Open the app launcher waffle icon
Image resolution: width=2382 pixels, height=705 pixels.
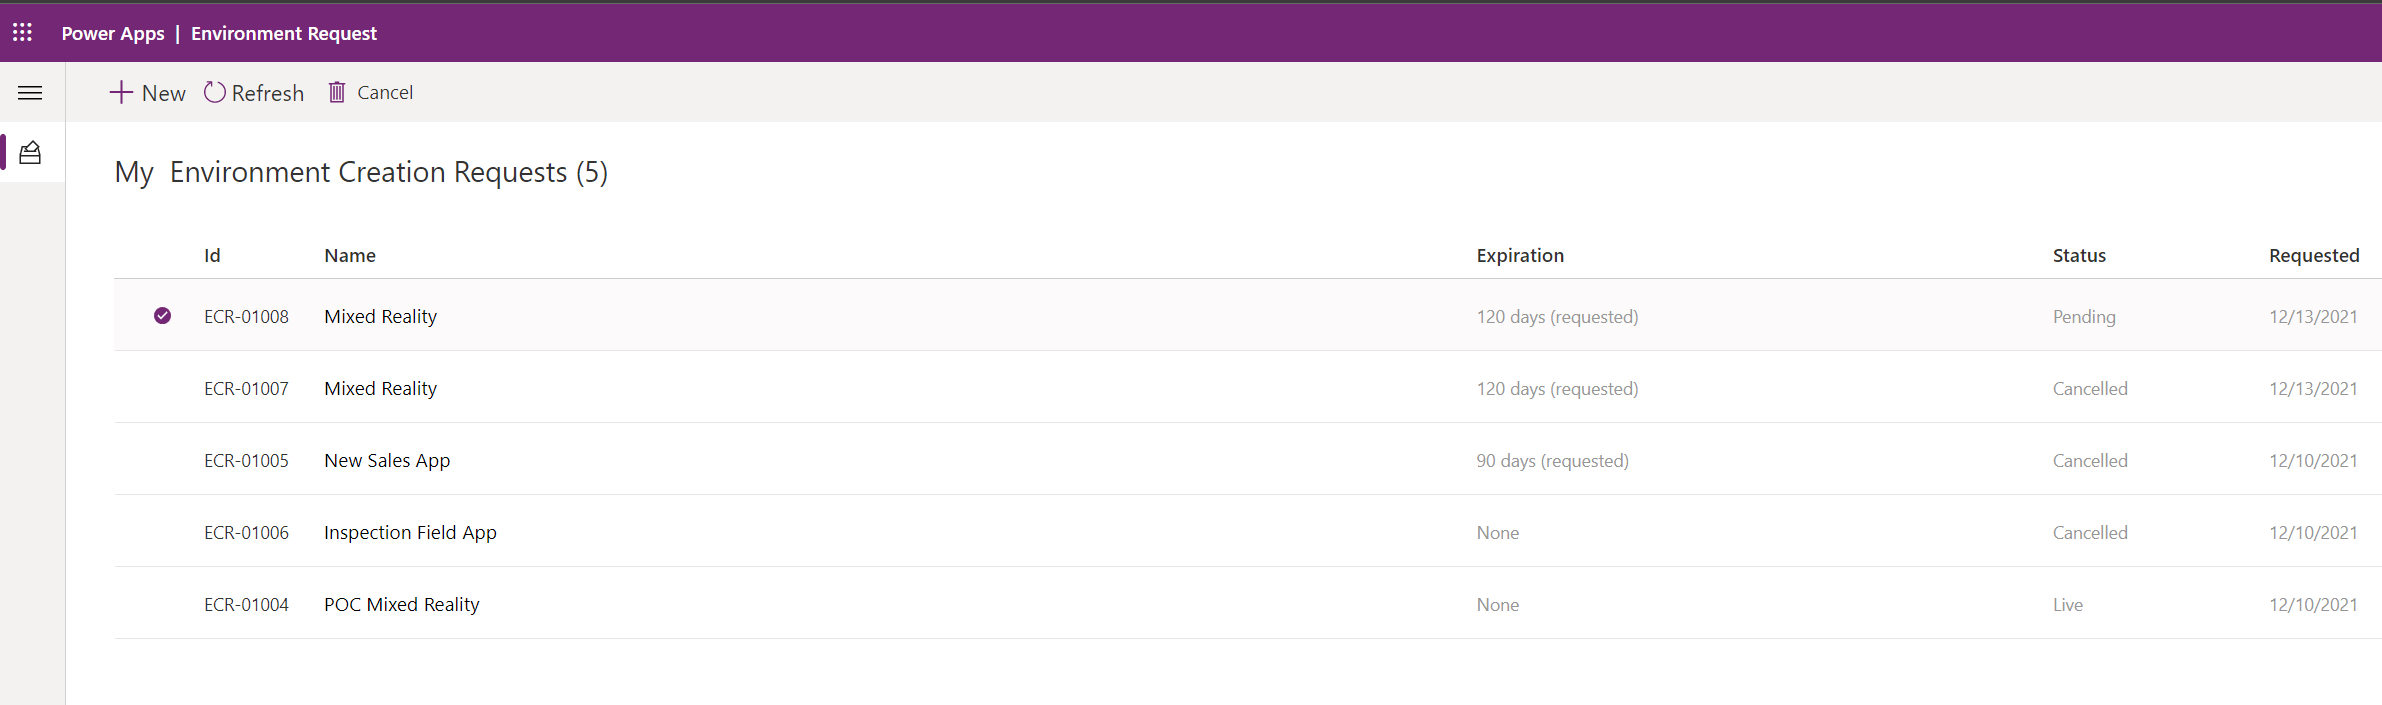[22, 33]
